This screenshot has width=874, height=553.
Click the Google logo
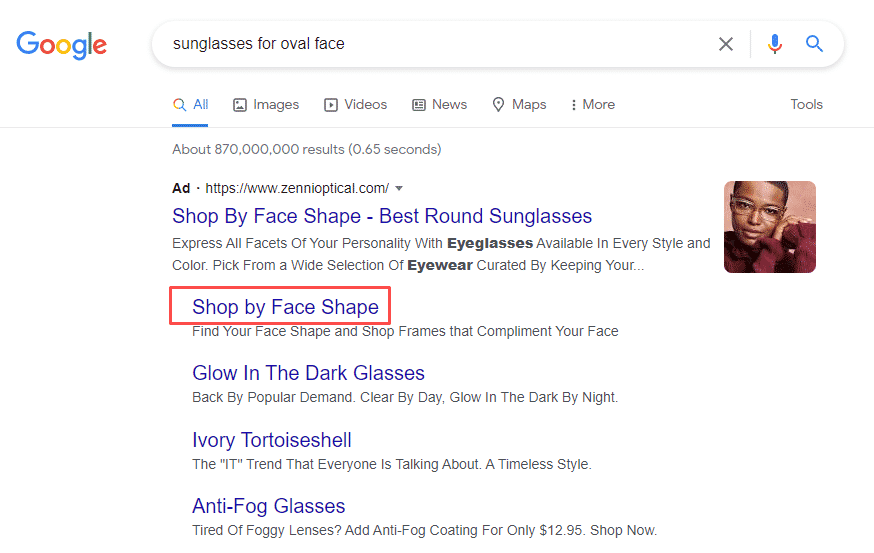tap(62, 45)
